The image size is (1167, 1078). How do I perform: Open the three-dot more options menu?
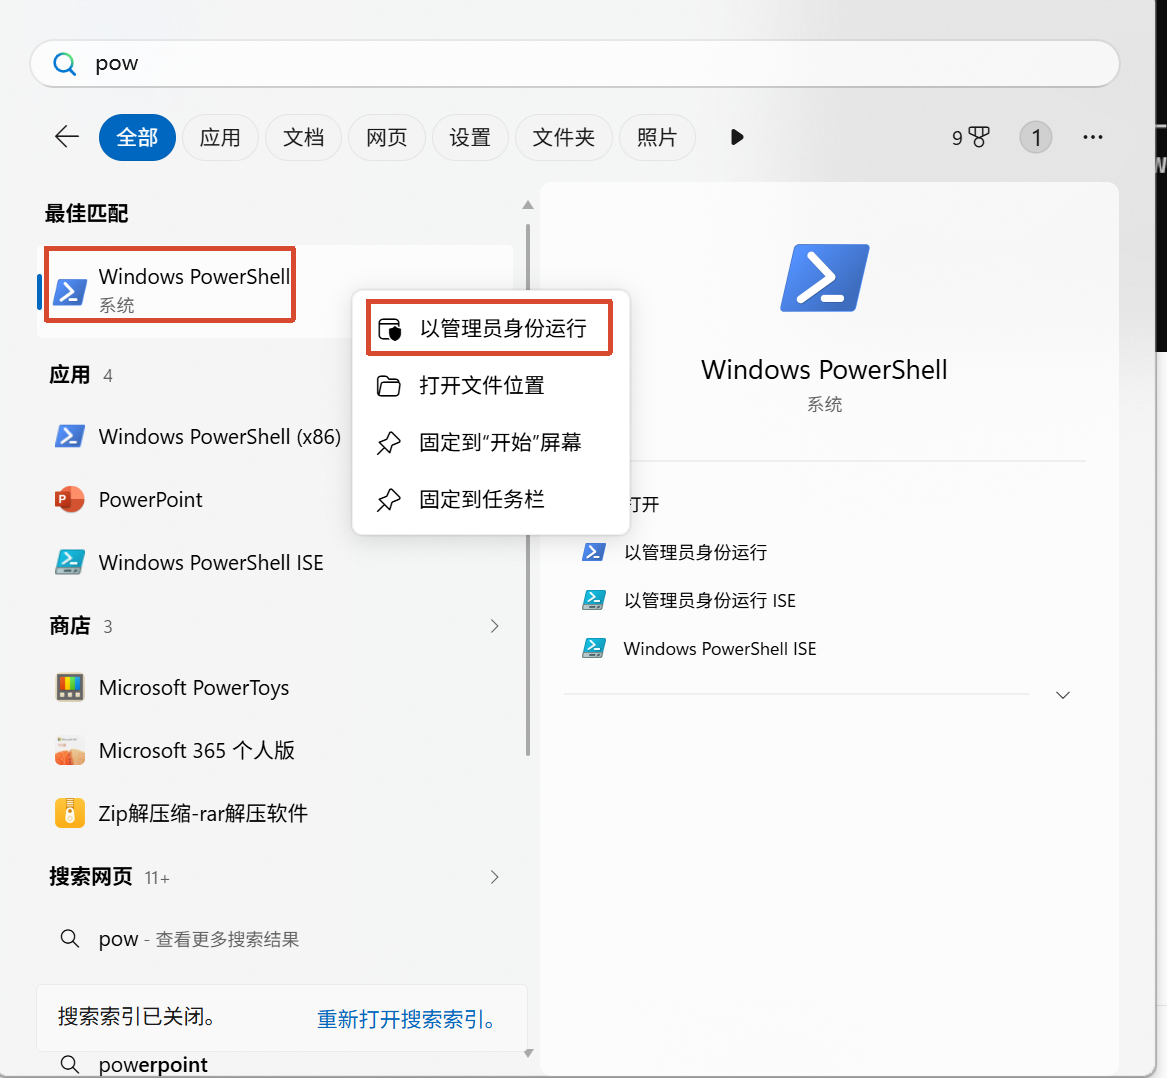(1093, 137)
